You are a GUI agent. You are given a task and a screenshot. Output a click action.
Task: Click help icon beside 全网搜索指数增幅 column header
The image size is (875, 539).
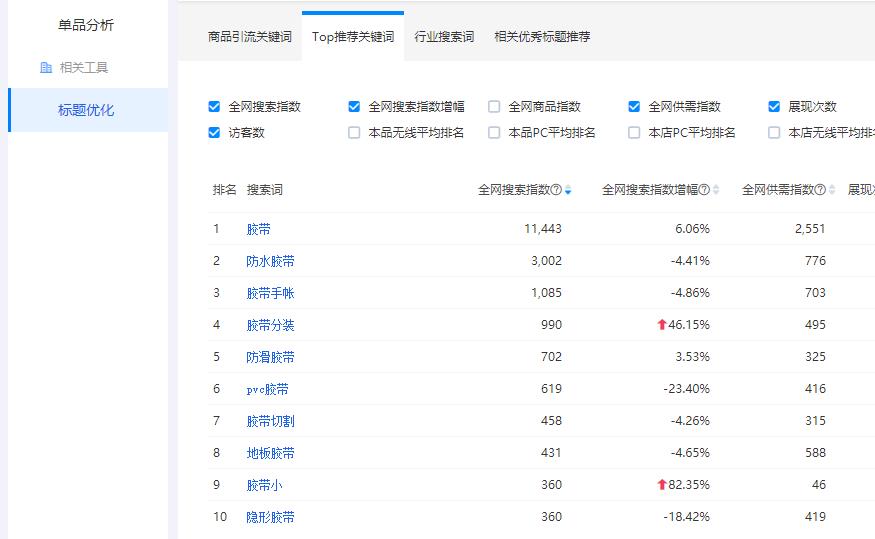pyautogui.click(x=704, y=190)
